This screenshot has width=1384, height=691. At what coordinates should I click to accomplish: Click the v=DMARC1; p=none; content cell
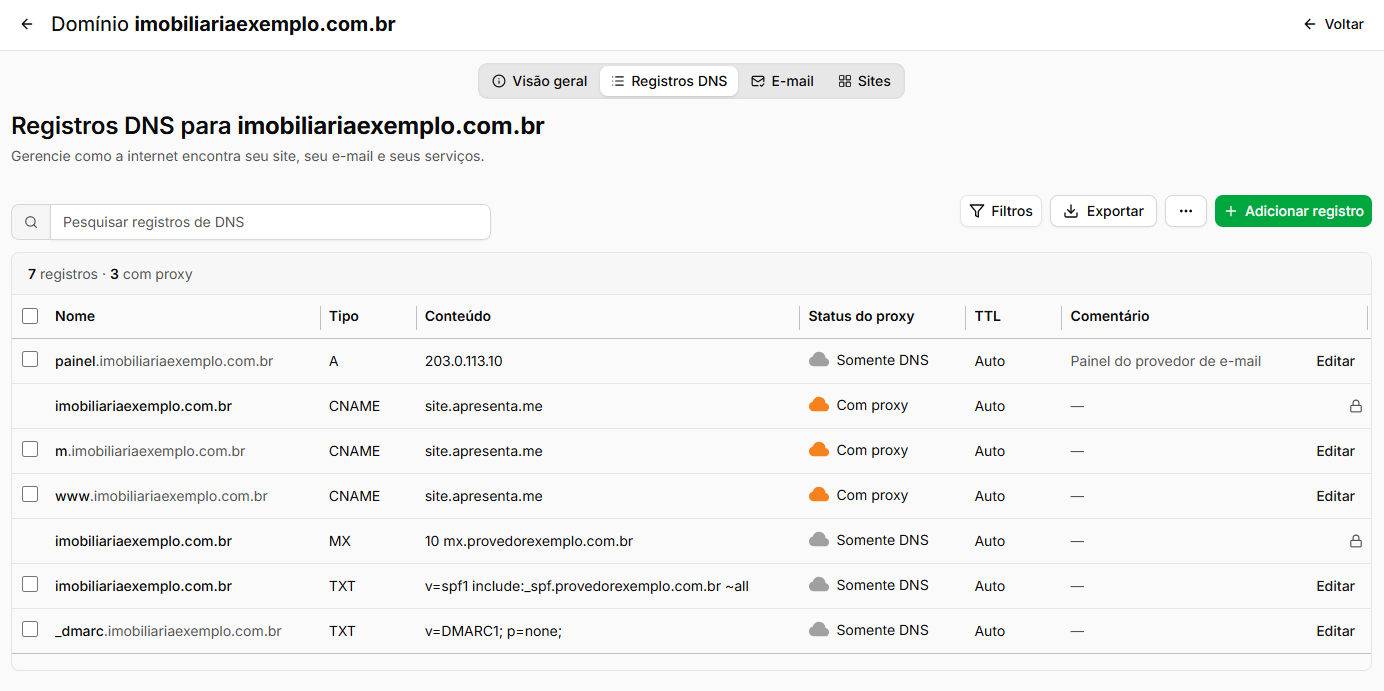tap(494, 631)
